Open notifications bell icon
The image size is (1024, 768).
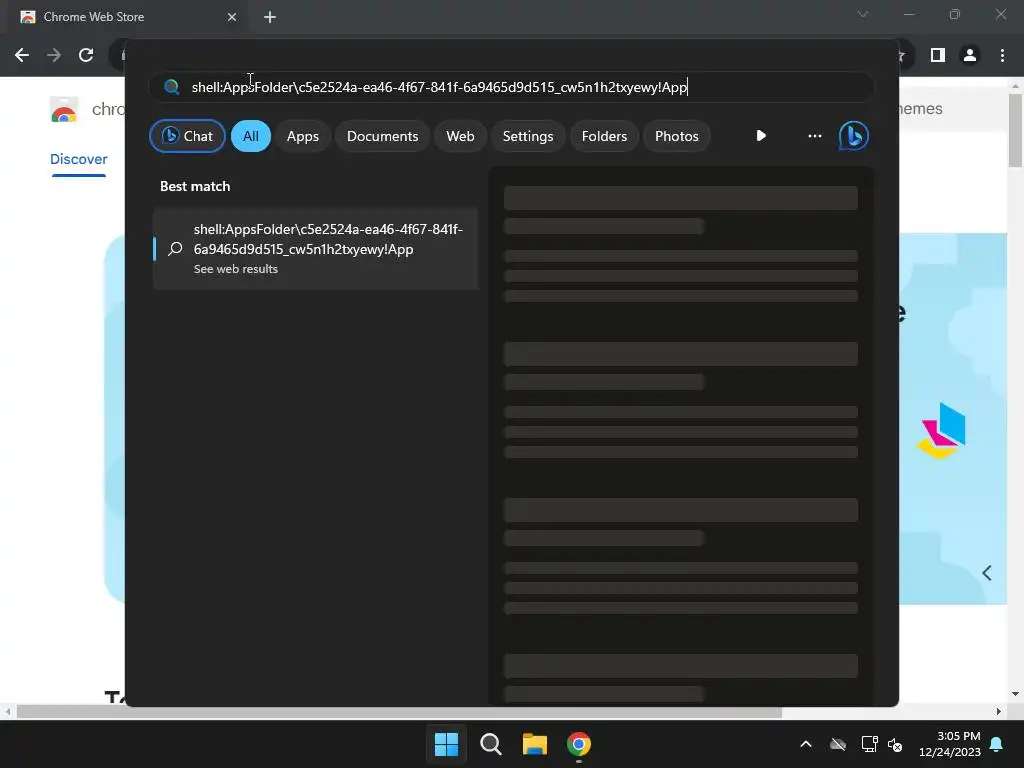[x=997, y=744]
